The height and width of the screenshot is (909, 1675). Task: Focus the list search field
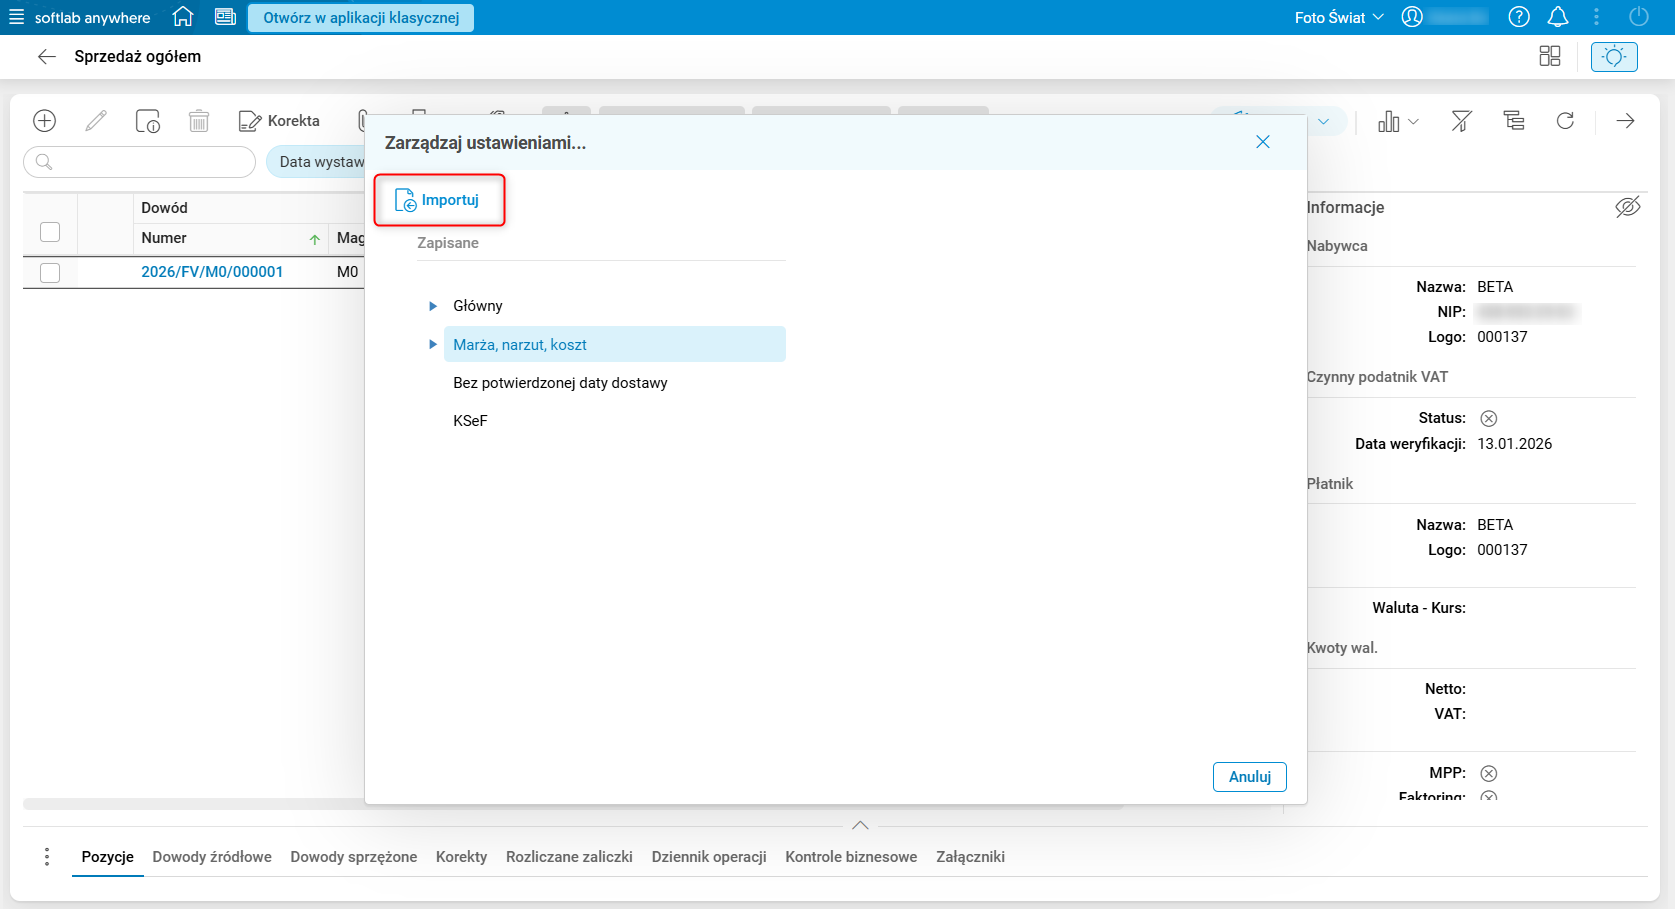click(139, 162)
